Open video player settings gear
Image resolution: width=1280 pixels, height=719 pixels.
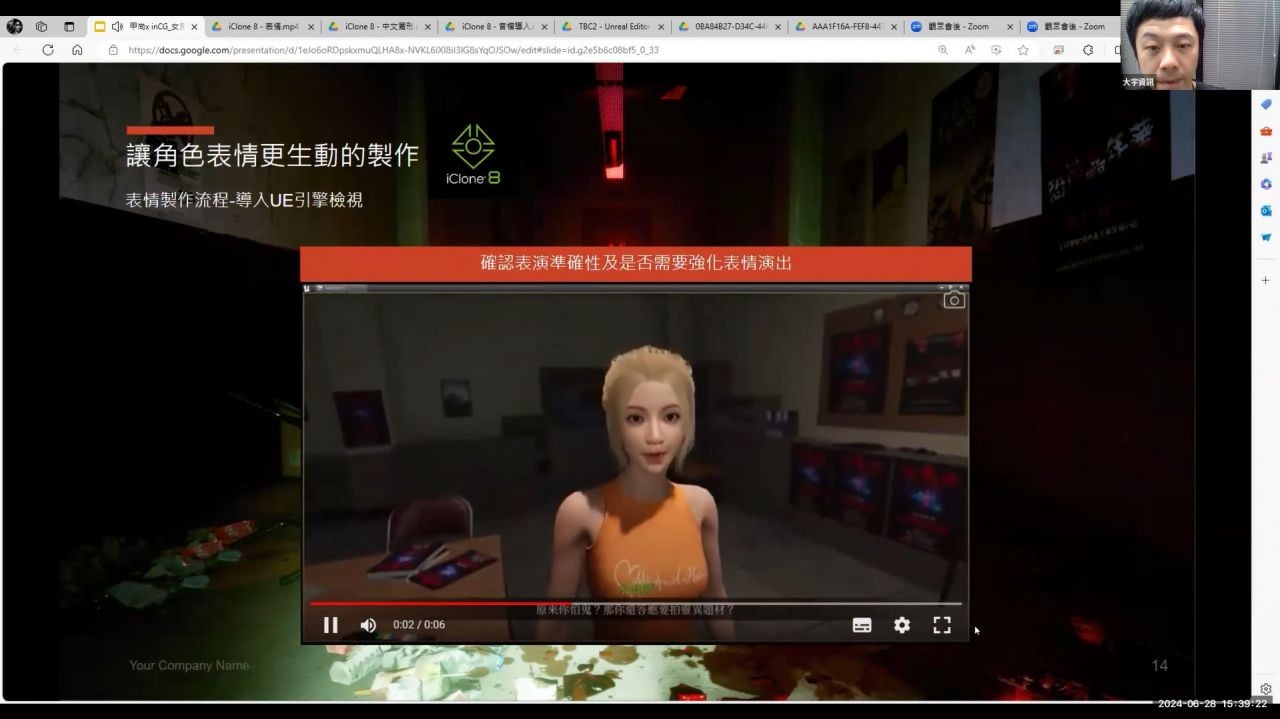tap(902, 625)
